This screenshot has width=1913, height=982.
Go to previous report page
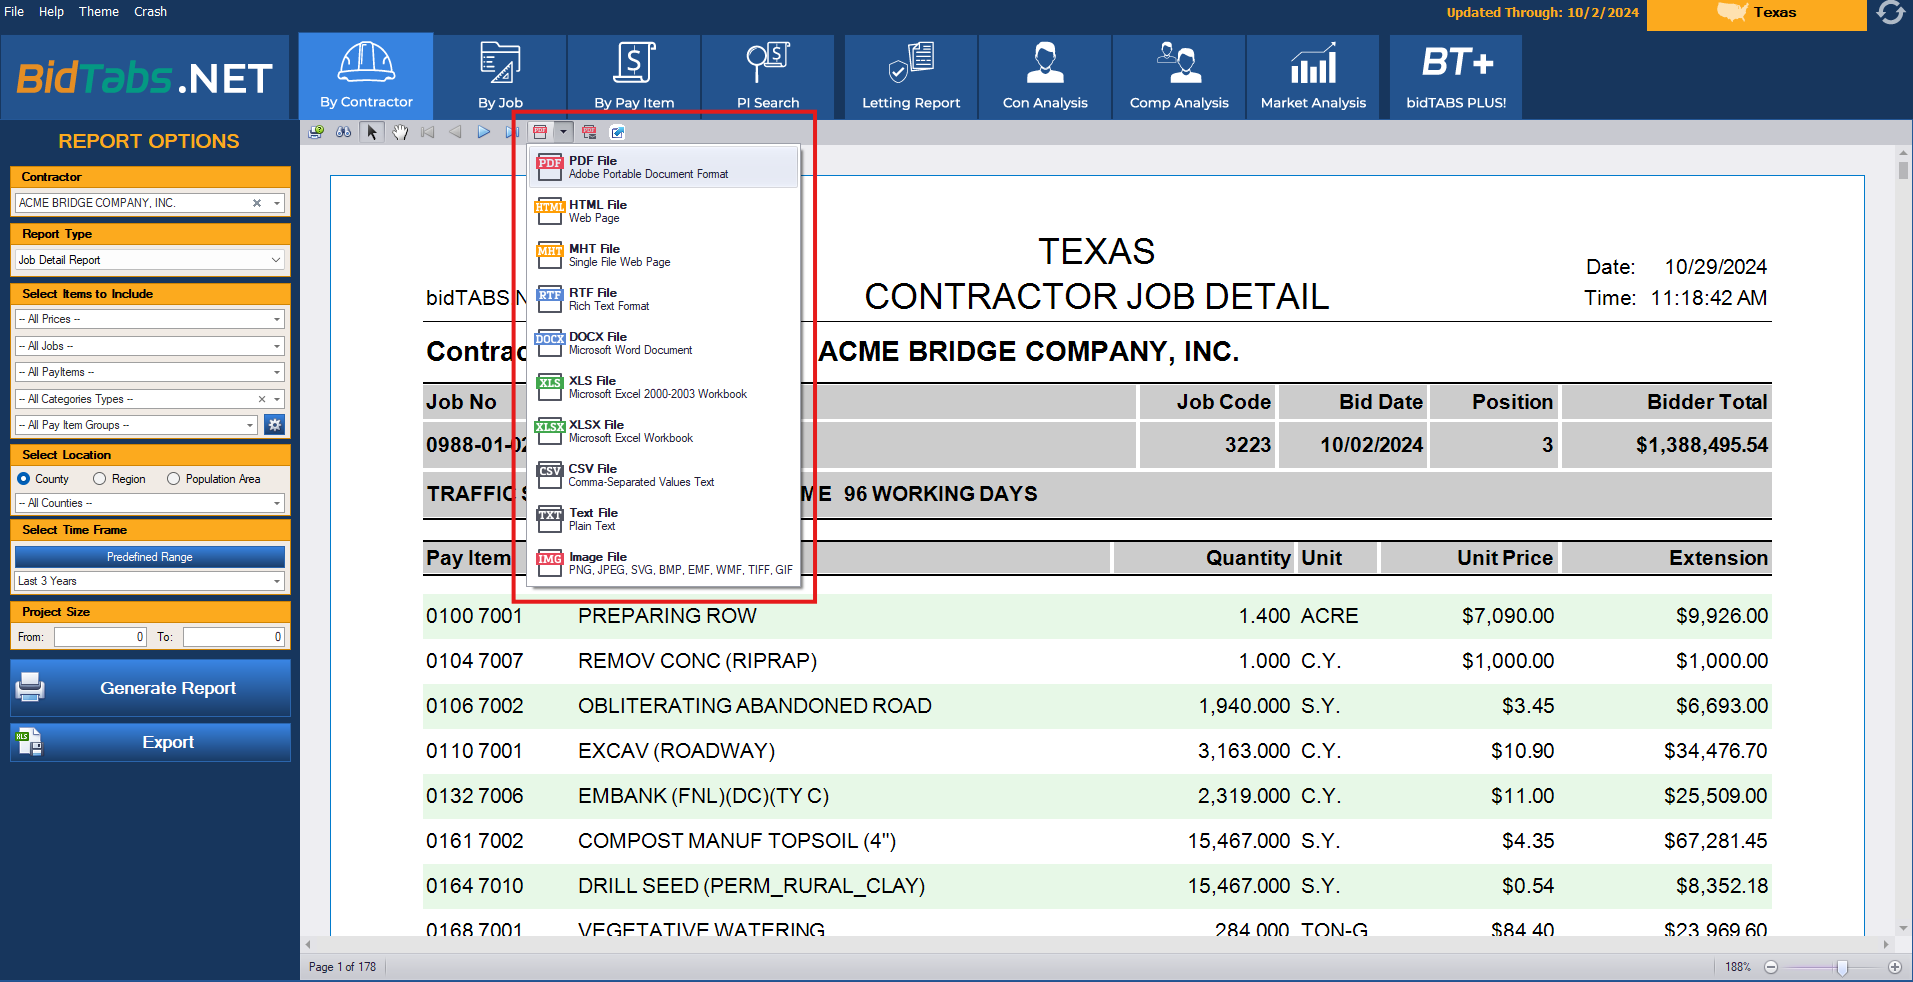click(x=456, y=132)
